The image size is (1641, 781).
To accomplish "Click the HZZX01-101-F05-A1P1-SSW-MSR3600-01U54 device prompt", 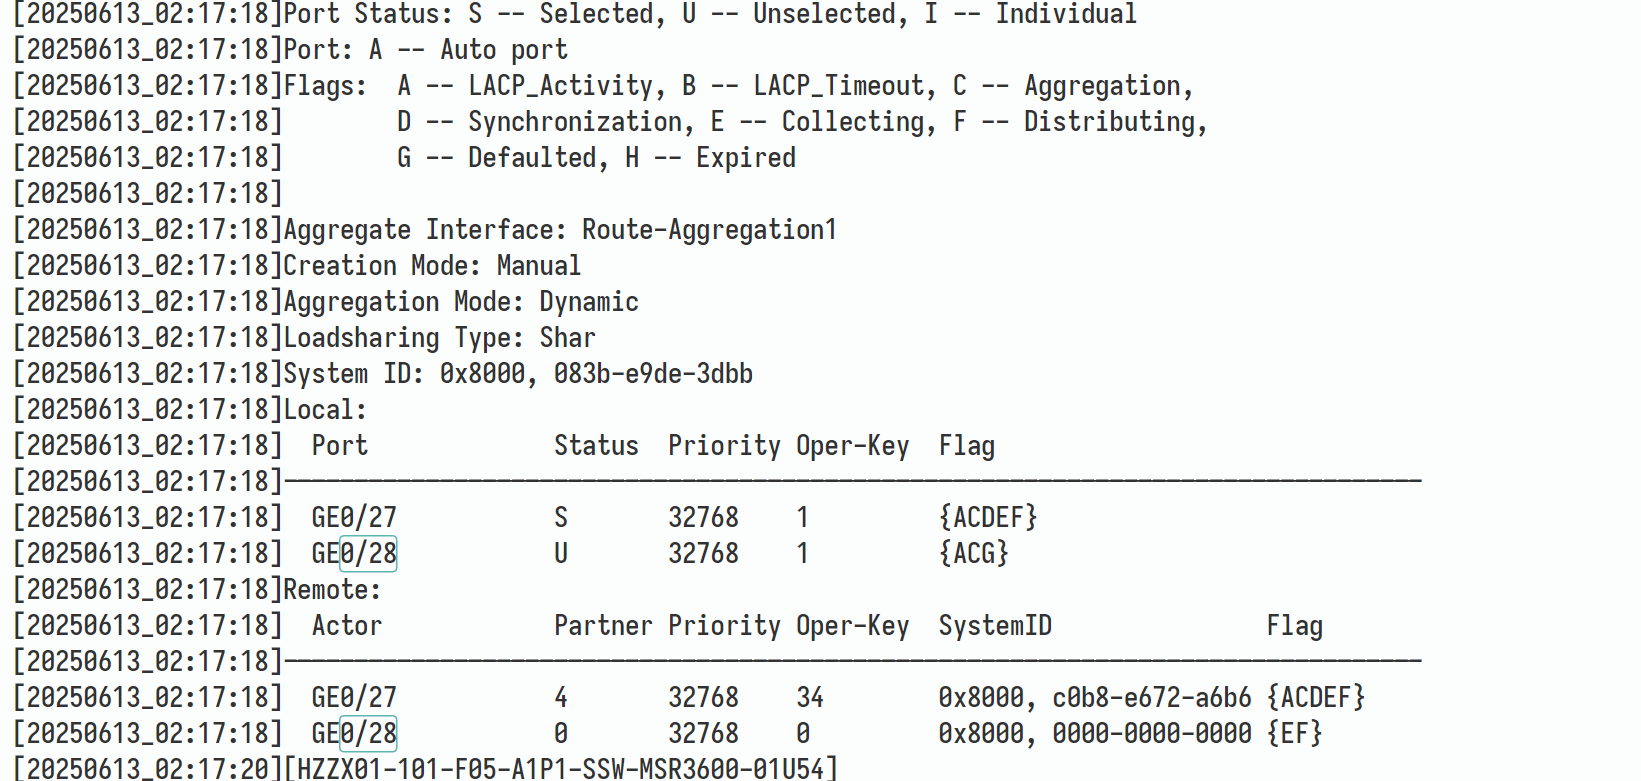I will click(561, 768).
